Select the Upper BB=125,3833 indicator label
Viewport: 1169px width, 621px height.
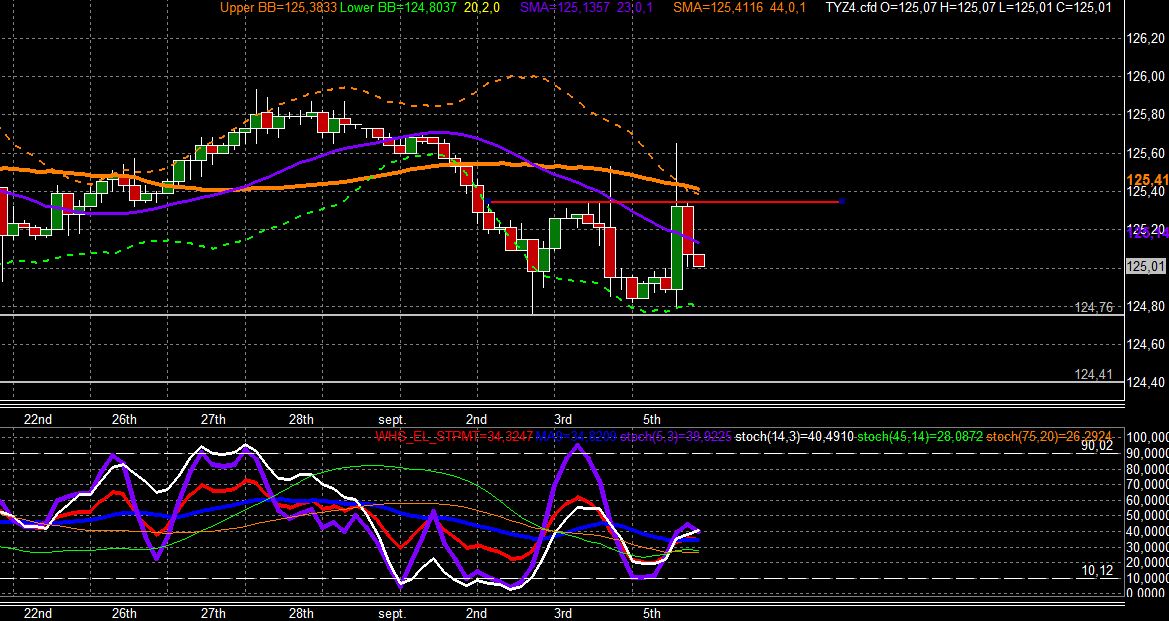pos(279,7)
